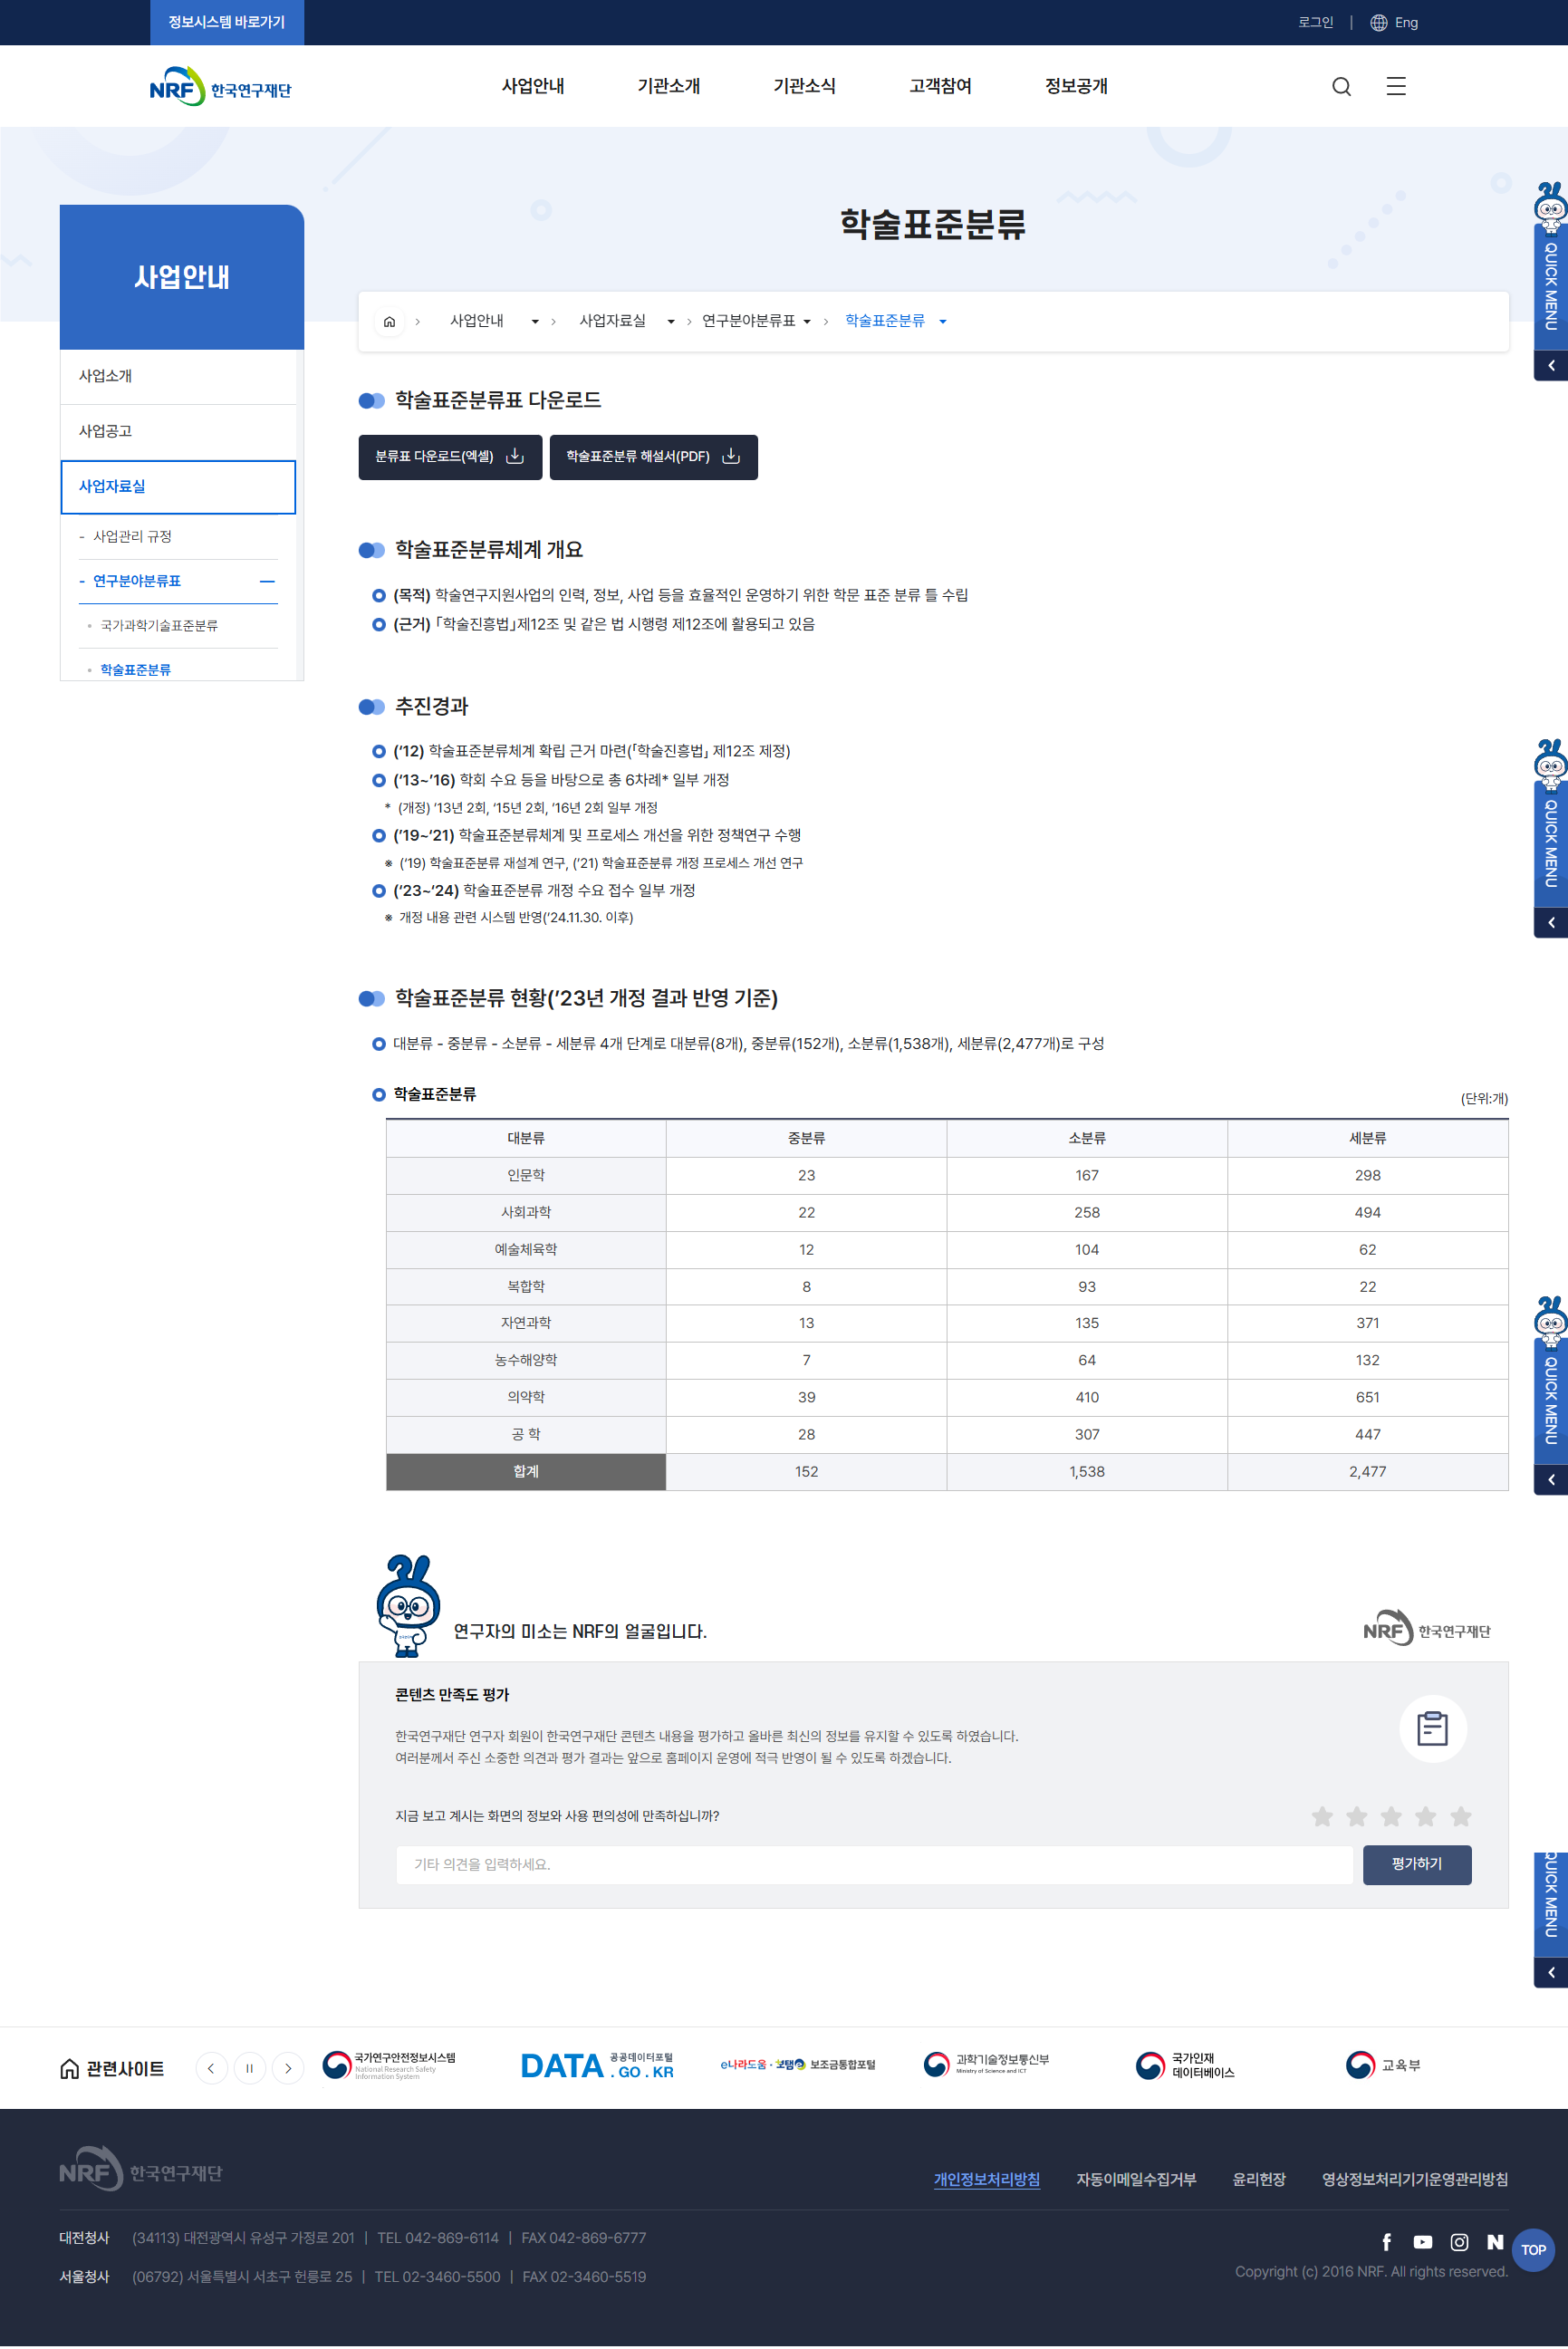Rate the page five stars

pos(1460,1816)
